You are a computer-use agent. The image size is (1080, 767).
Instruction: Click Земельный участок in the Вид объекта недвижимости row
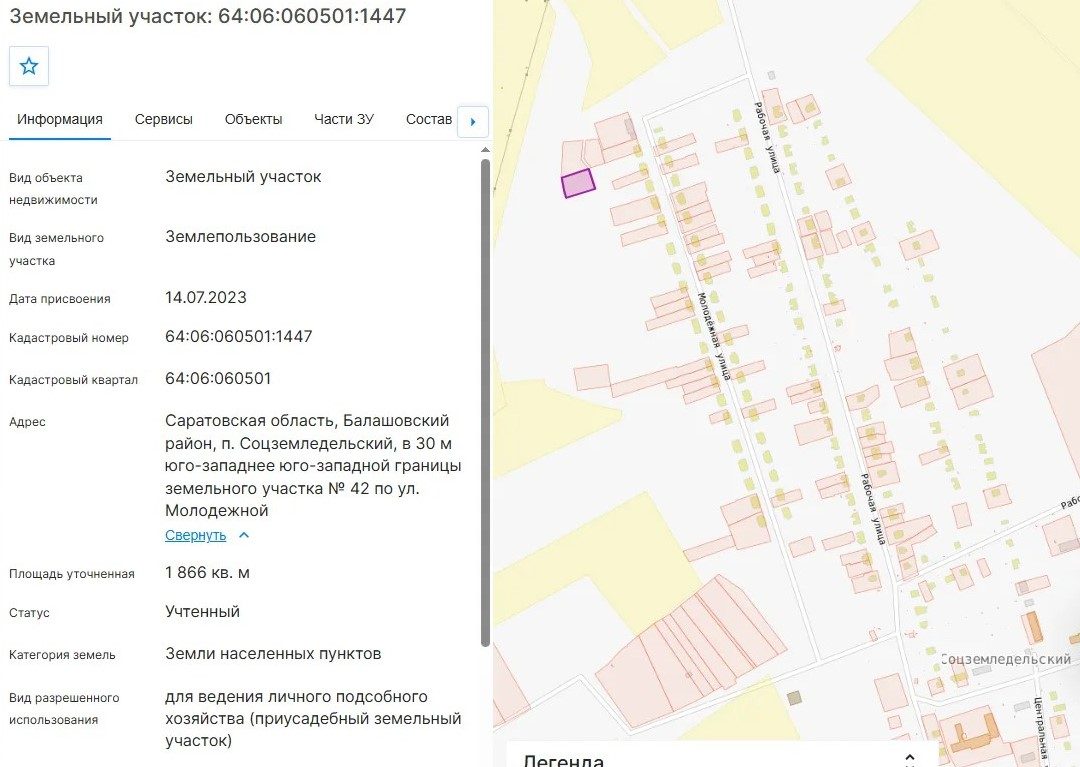pyautogui.click(x=243, y=177)
